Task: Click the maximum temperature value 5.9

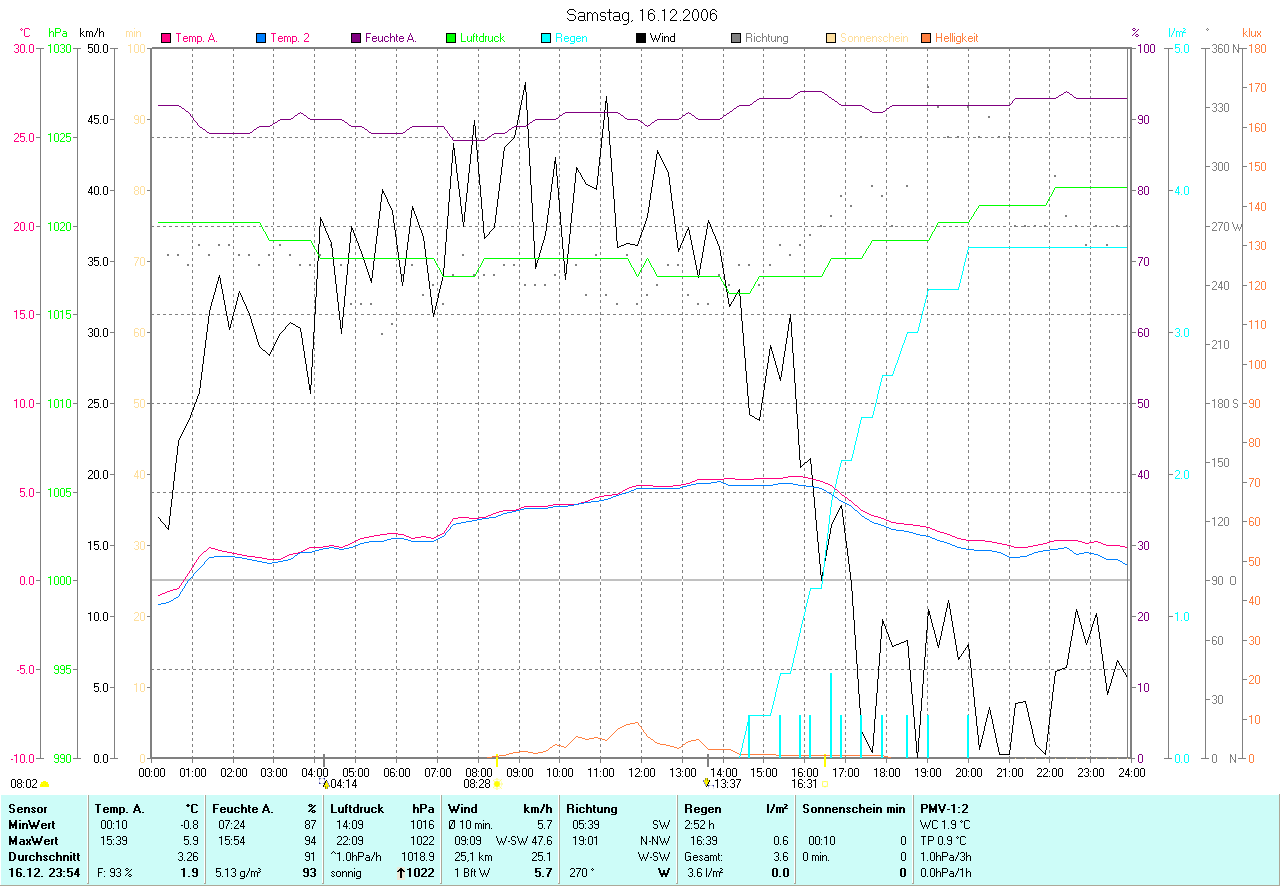Action: (191, 841)
